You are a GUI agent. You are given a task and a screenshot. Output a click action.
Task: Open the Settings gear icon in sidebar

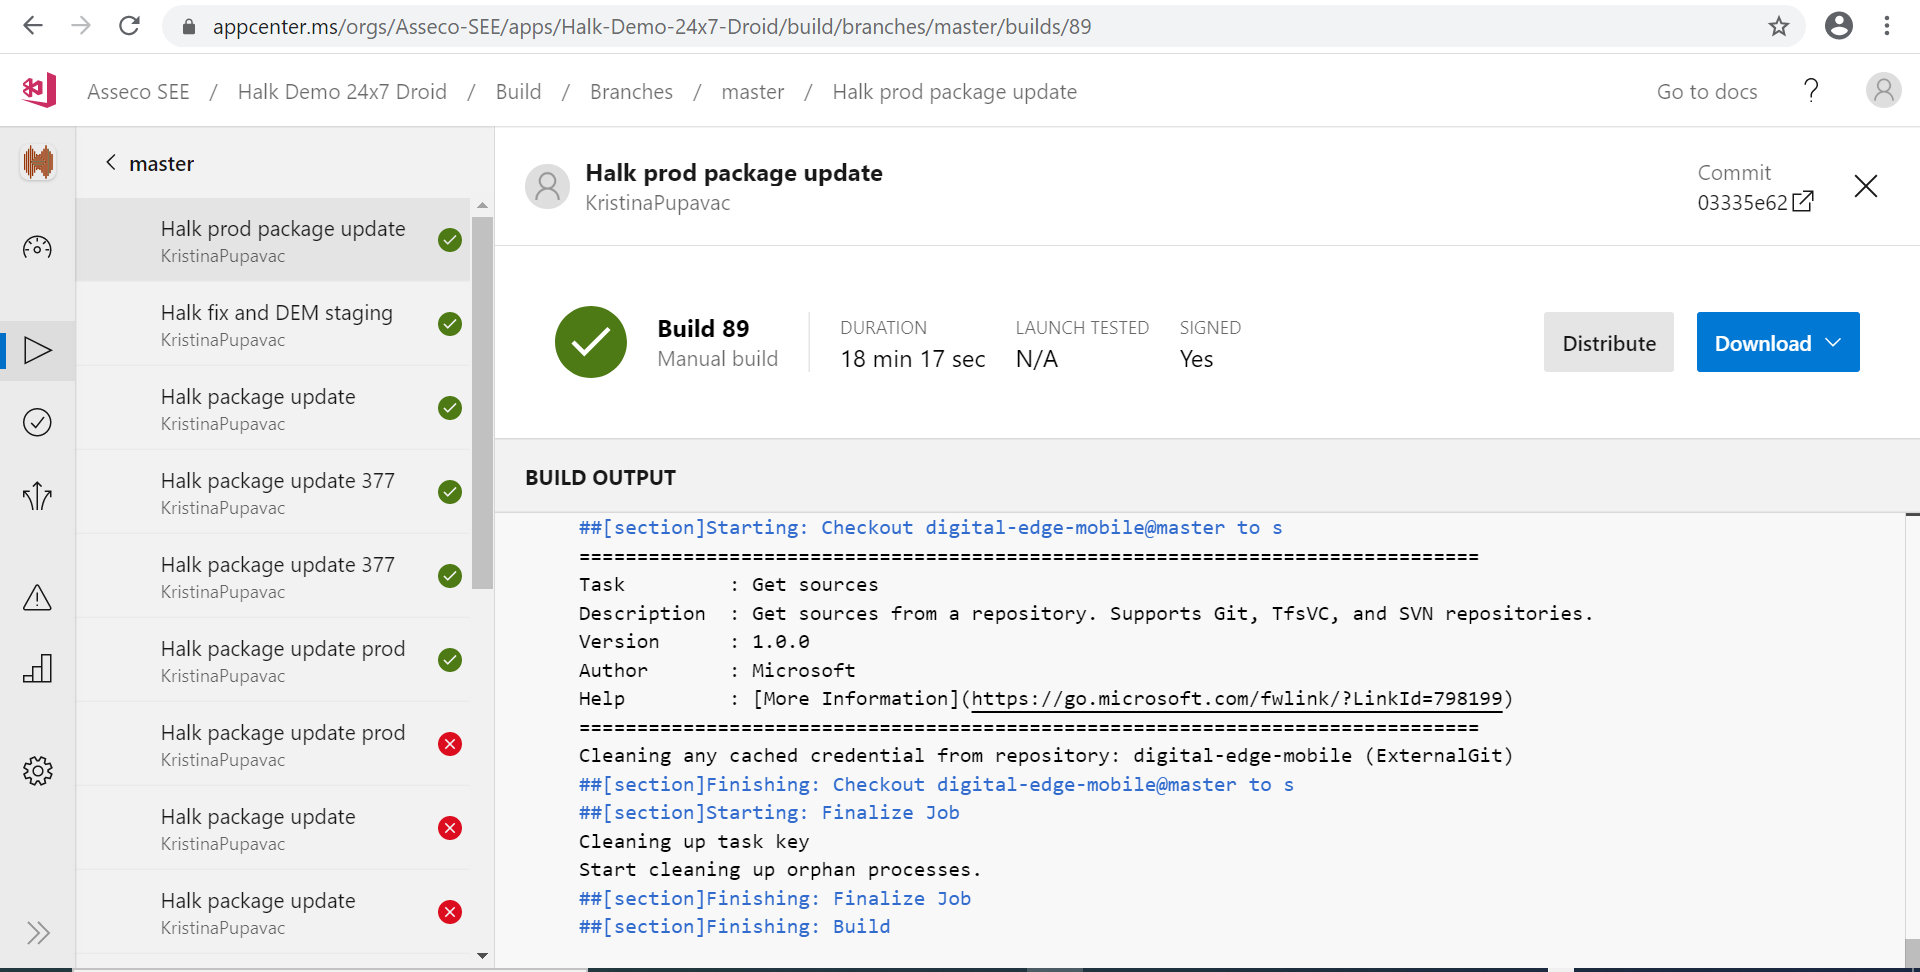[37, 770]
